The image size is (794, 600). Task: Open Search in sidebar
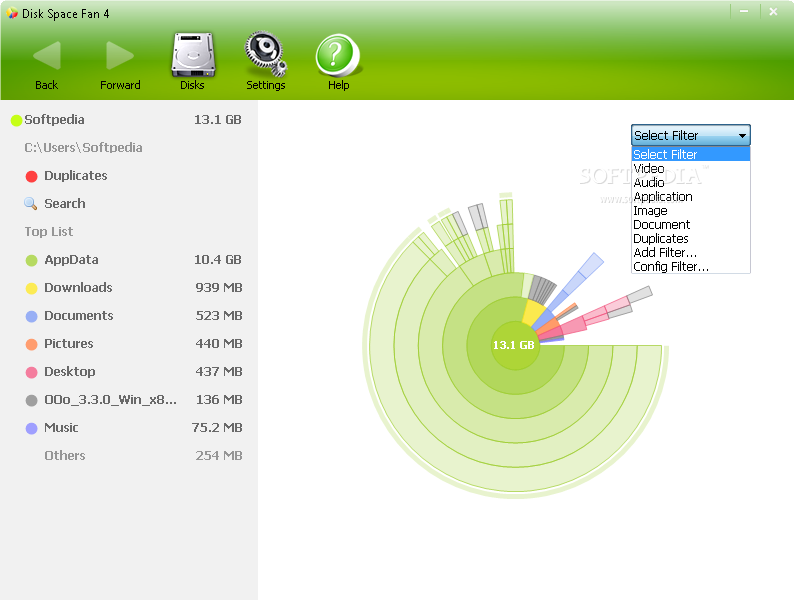(65, 204)
